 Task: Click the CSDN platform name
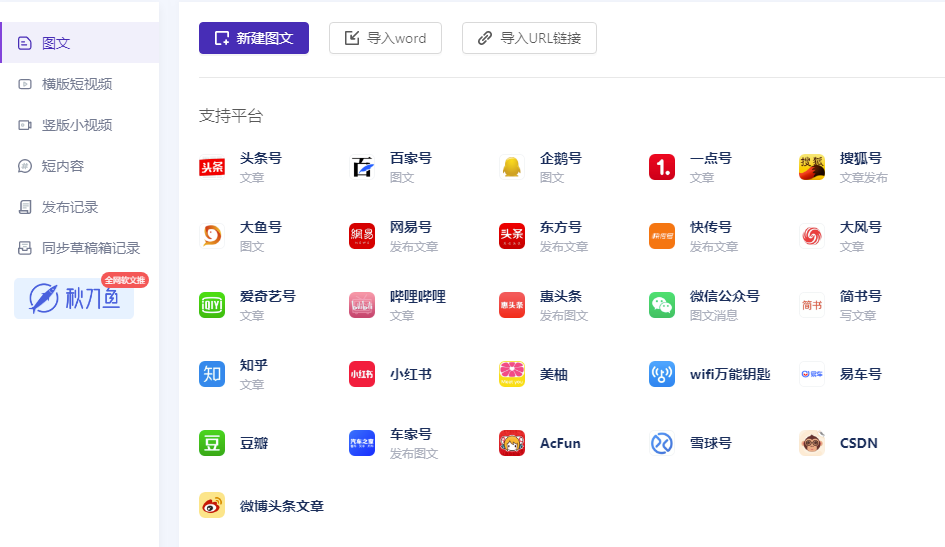858,443
